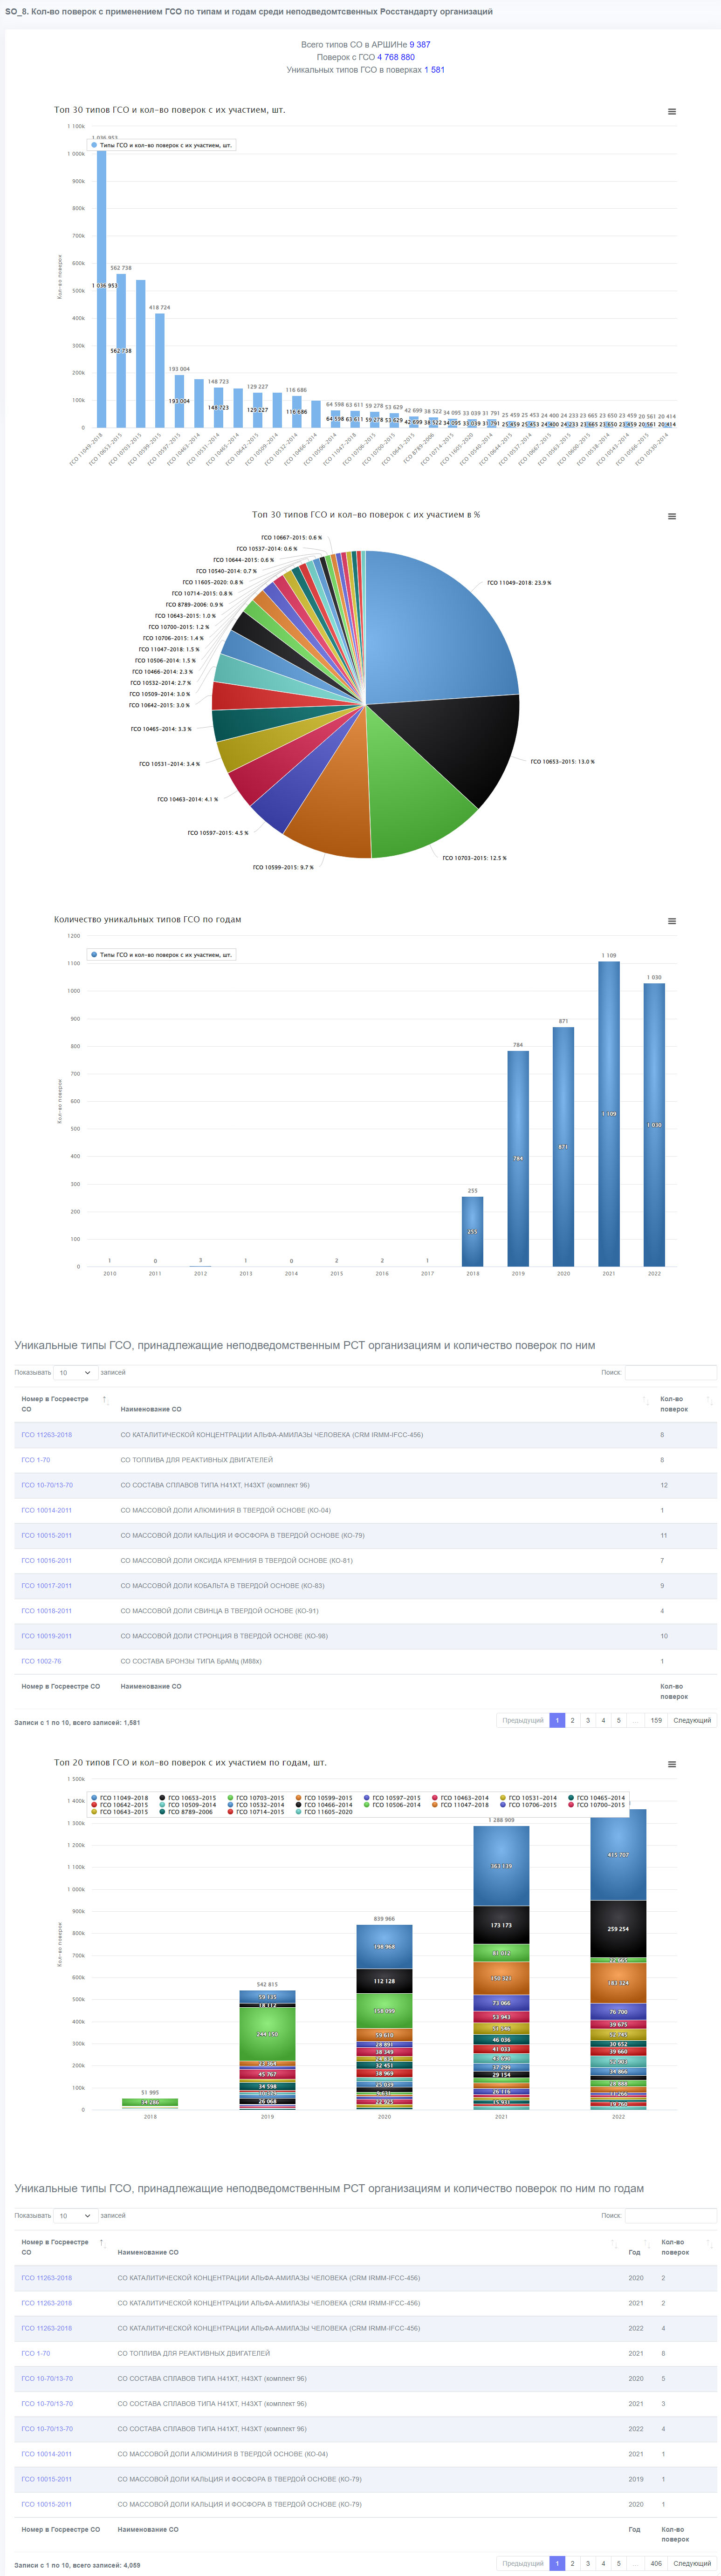721x2576 pixels.
Task: Go to page 406 of second table
Action: [656, 2563]
